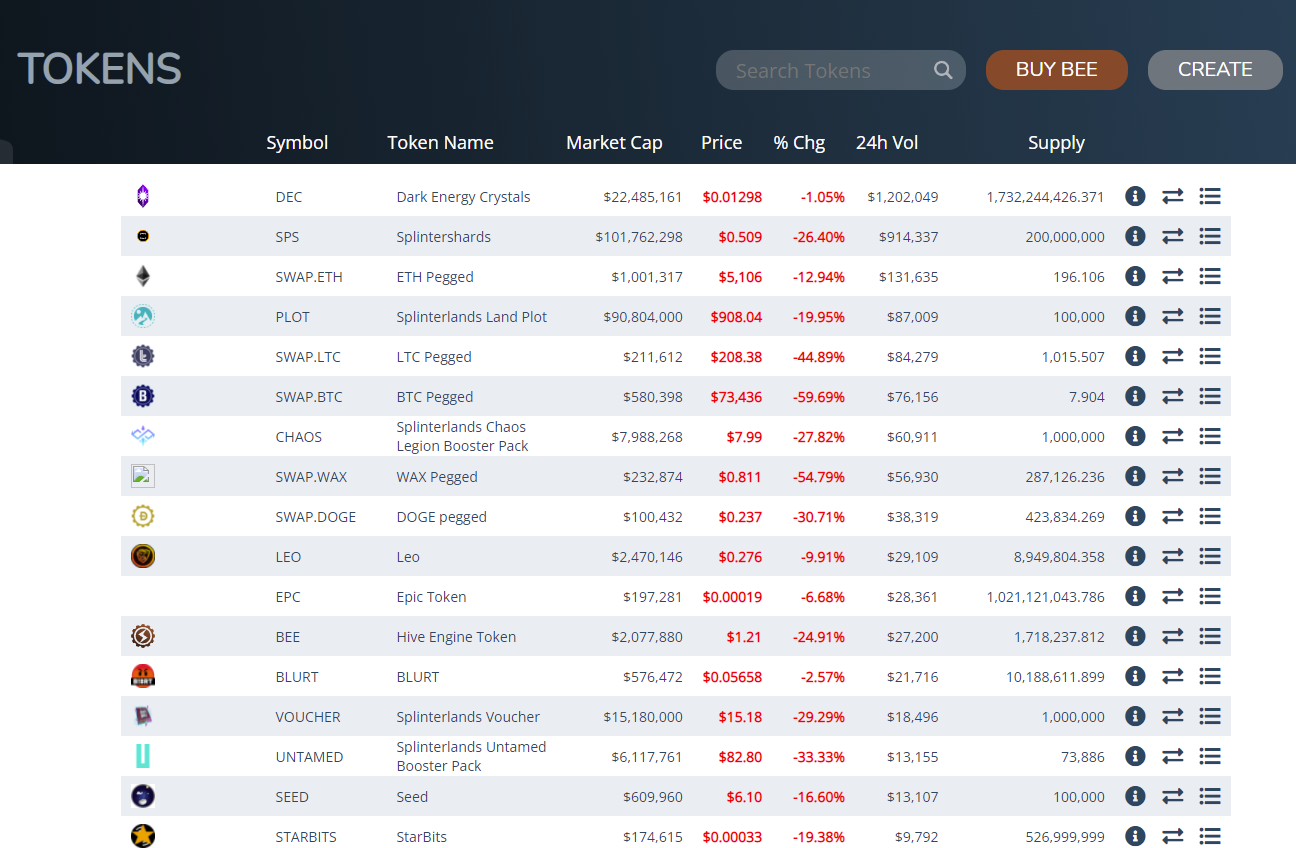Sort by Token Name column header
1296x848 pixels.
coord(440,143)
